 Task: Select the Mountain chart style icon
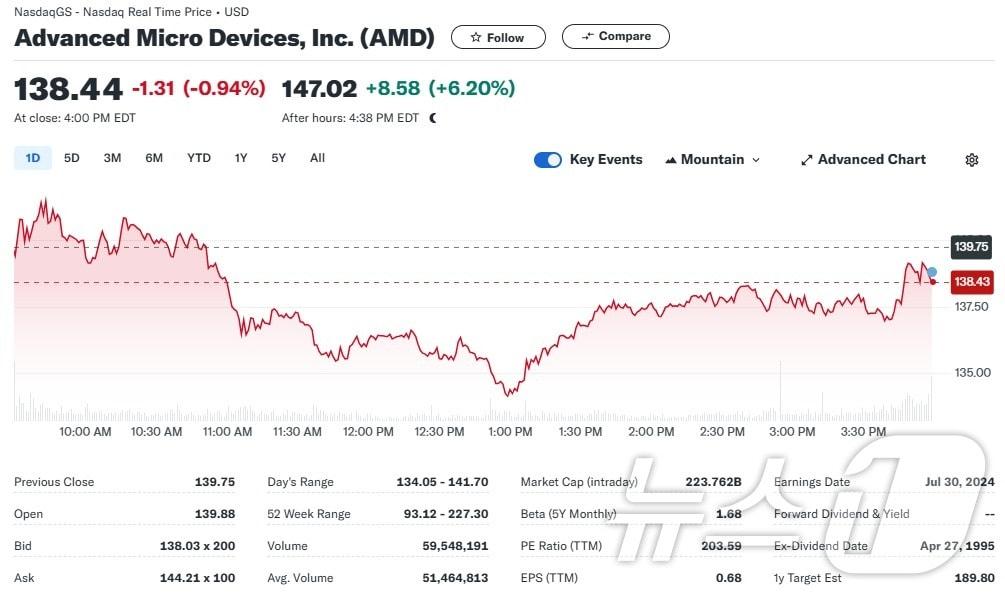(x=670, y=159)
